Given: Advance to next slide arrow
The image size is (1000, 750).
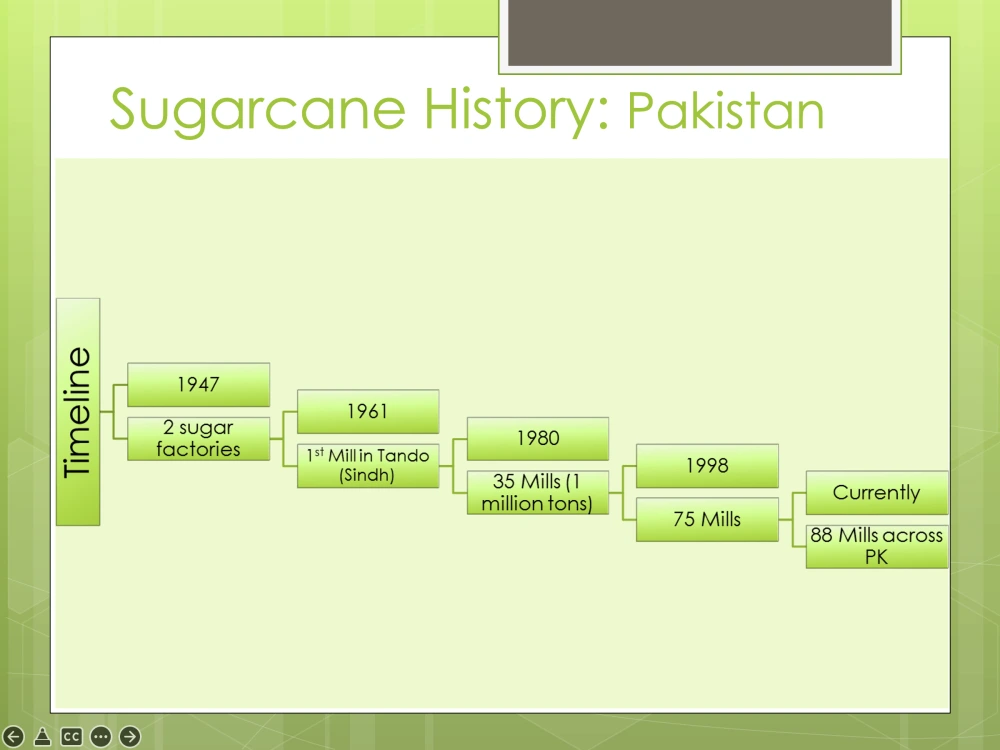Looking at the screenshot, I should [x=130, y=737].
